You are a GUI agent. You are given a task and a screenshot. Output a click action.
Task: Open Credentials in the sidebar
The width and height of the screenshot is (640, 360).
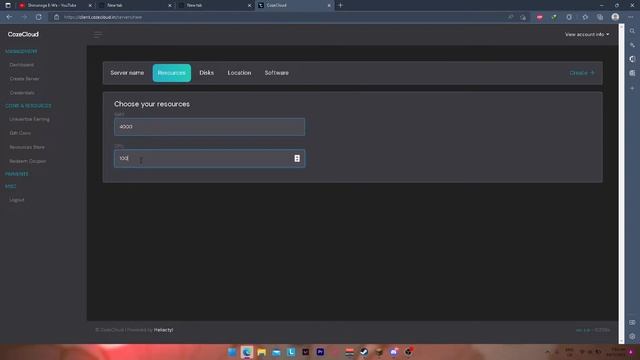[x=22, y=93]
